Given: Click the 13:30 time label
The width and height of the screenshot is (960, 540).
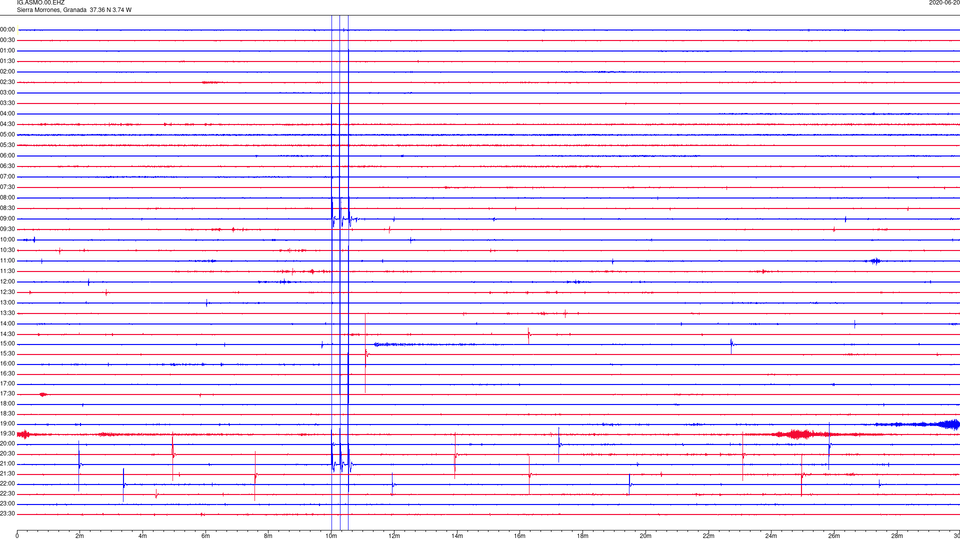Looking at the screenshot, I should click(x=8, y=313).
